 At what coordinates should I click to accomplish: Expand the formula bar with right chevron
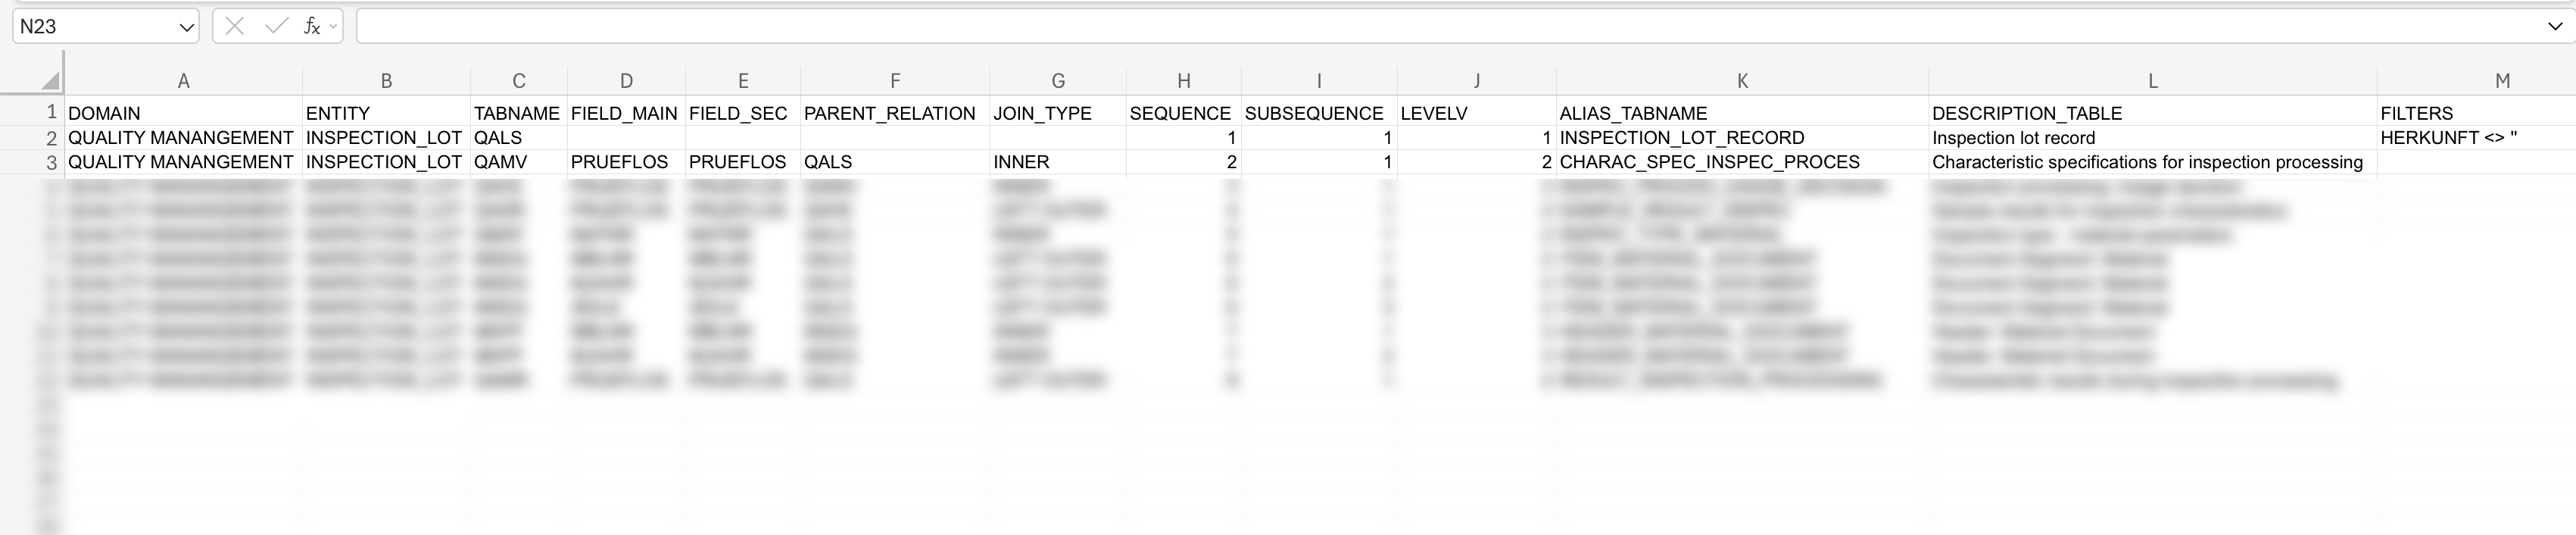2555,27
